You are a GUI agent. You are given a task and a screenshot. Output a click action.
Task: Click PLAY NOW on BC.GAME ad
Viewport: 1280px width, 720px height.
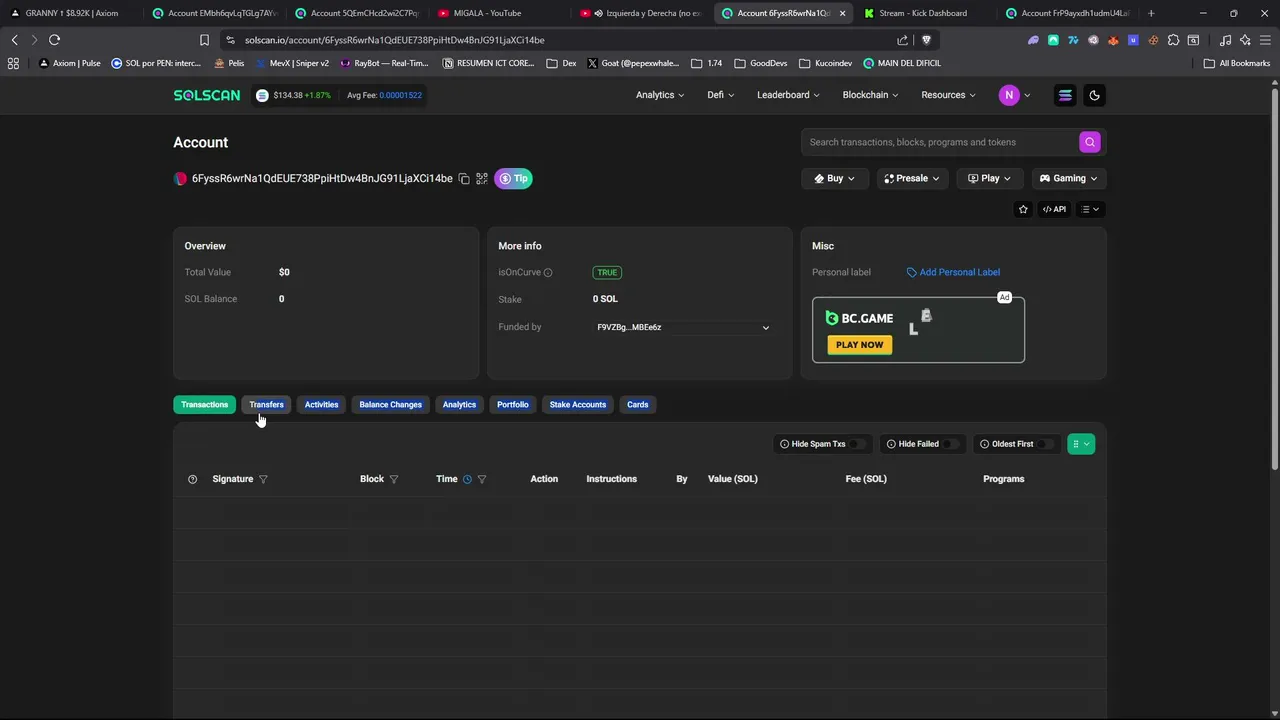tap(859, 345)
